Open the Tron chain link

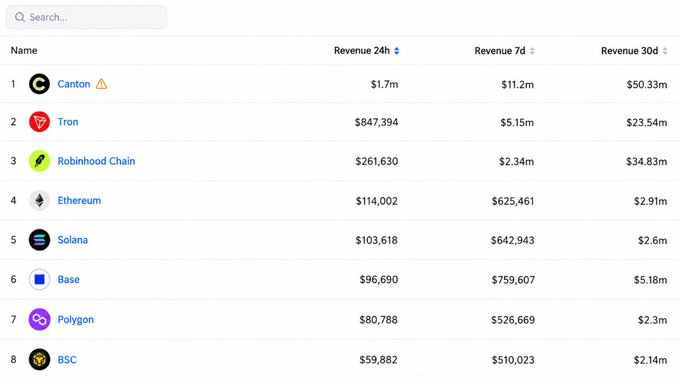68,122
